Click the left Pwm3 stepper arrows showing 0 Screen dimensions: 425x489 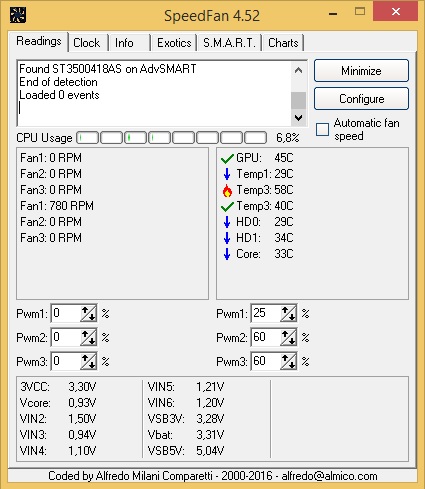click(x=88, y=361)
